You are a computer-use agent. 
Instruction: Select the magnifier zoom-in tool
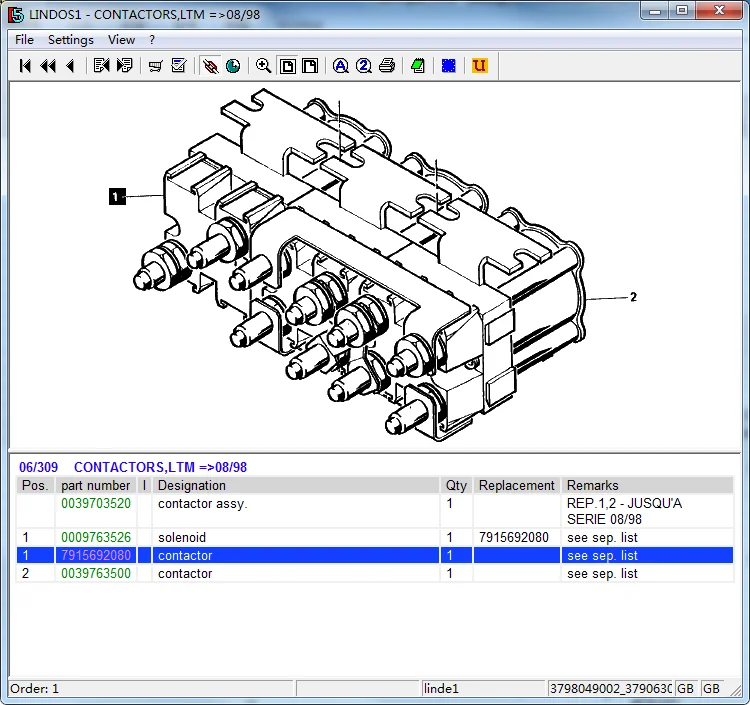(x=264, y=66)
